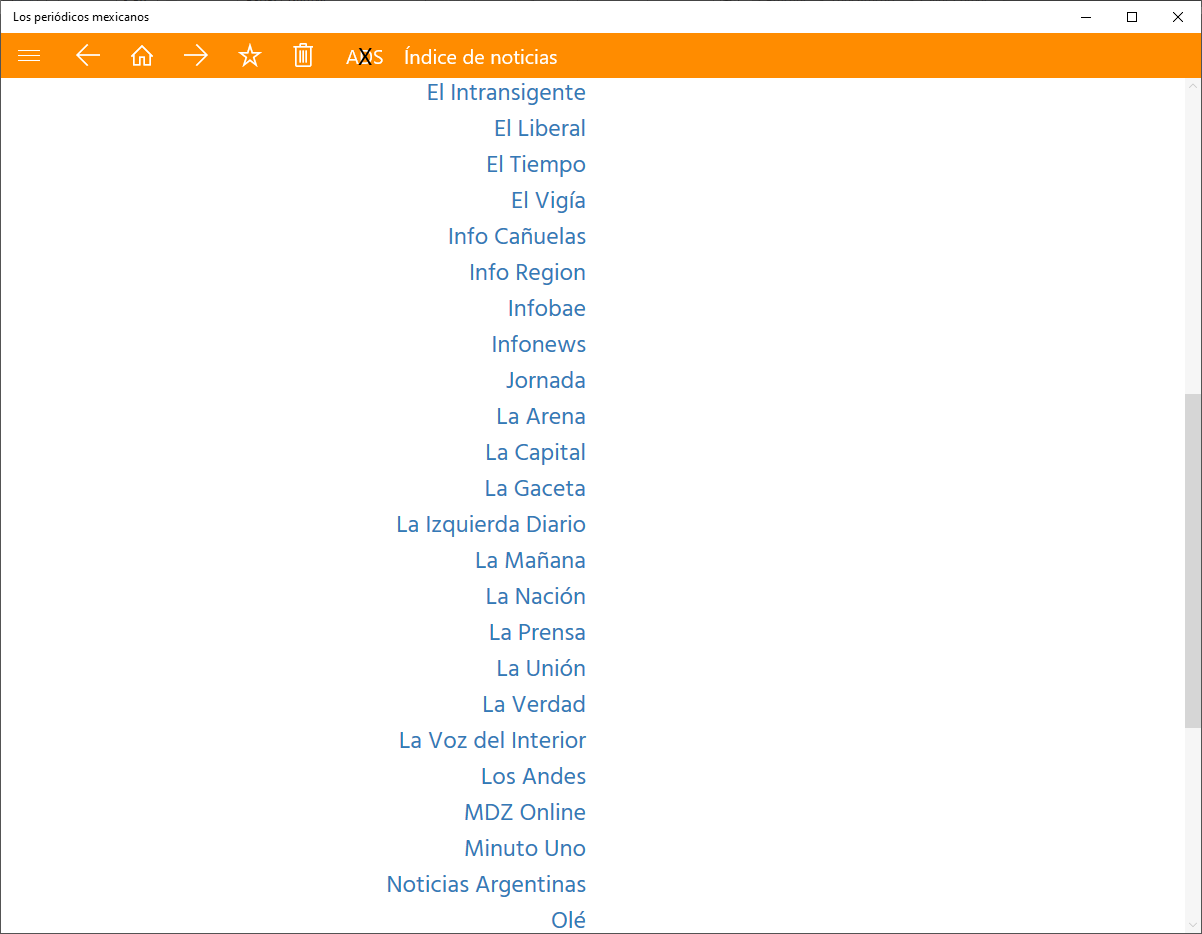Open Infonews link

[x=539, y=344]
